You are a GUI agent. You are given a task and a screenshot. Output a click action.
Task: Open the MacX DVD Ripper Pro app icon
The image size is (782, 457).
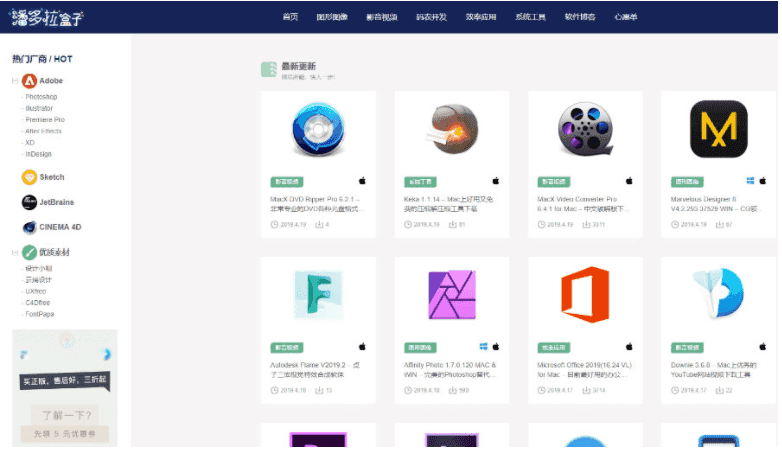(318, 129)
